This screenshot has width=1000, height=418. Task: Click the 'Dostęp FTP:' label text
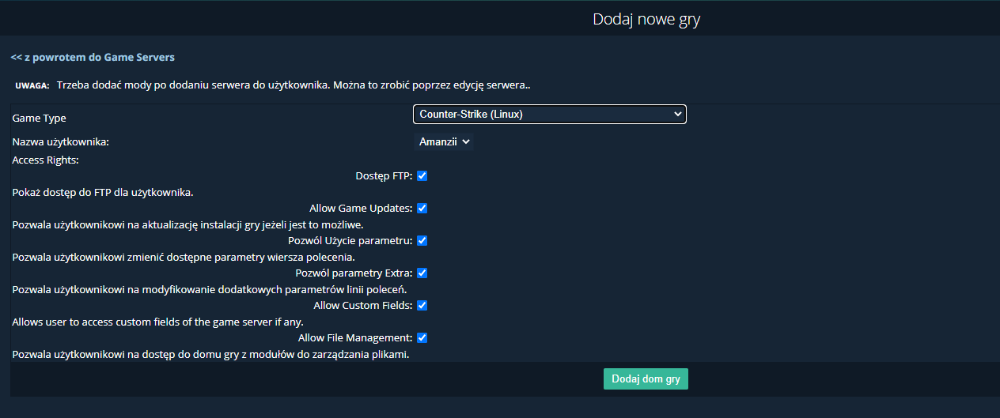(385, 175)
